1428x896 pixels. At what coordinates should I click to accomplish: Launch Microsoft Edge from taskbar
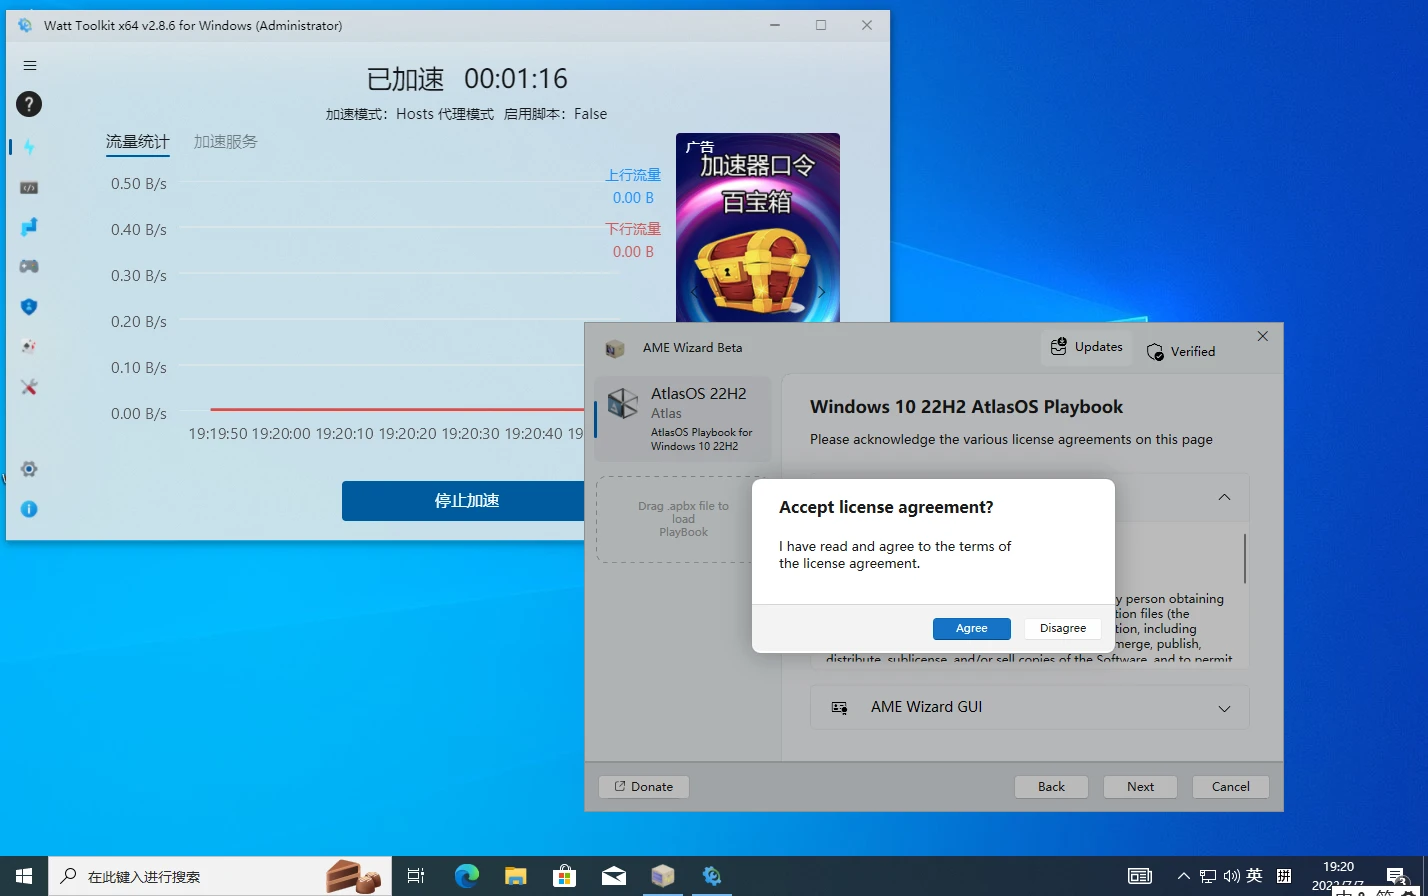pos(466,876)
